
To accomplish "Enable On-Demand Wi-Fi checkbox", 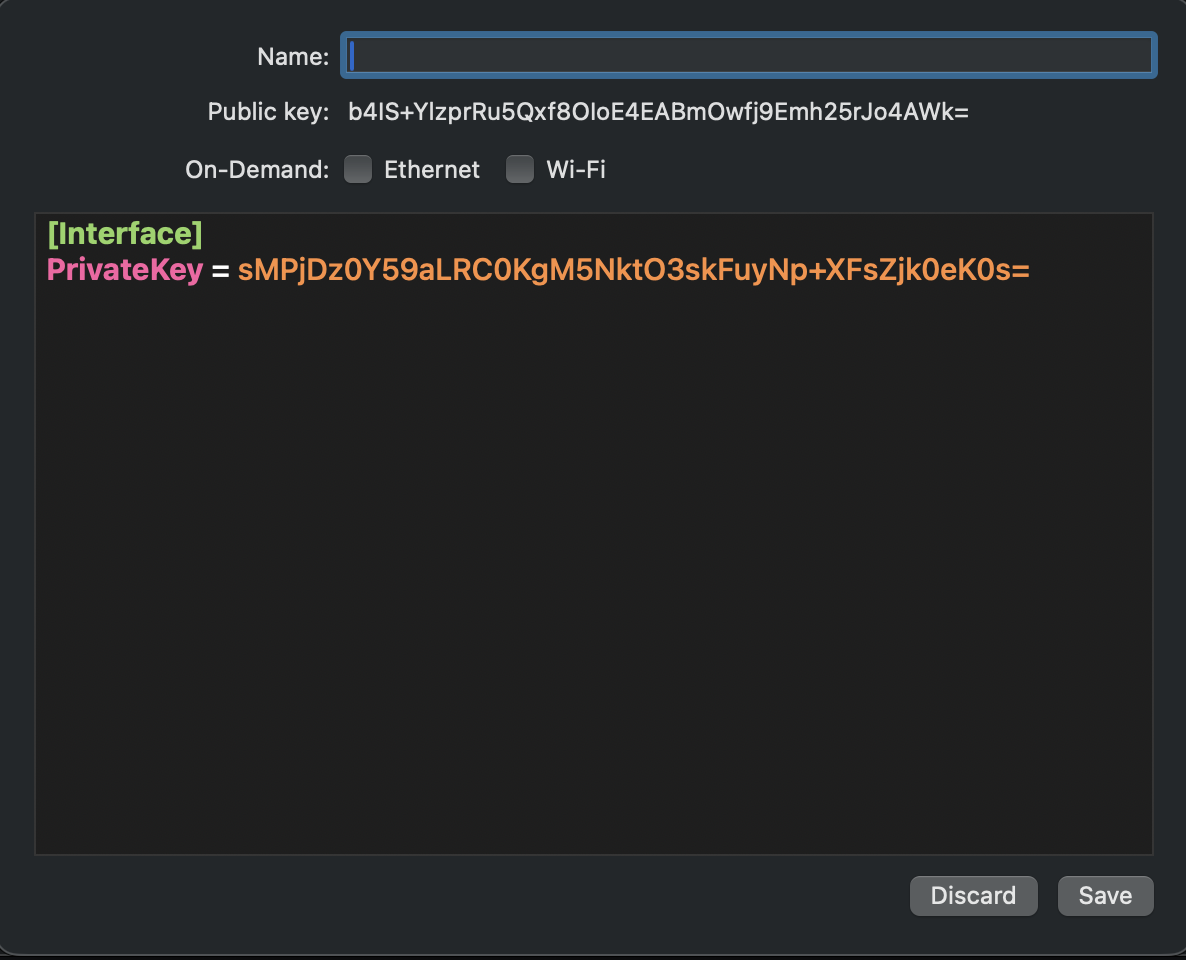I will tap(520, 169).
